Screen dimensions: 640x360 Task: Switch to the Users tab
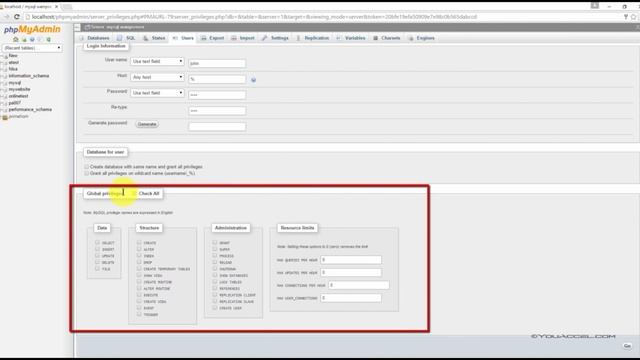[183, 38]
